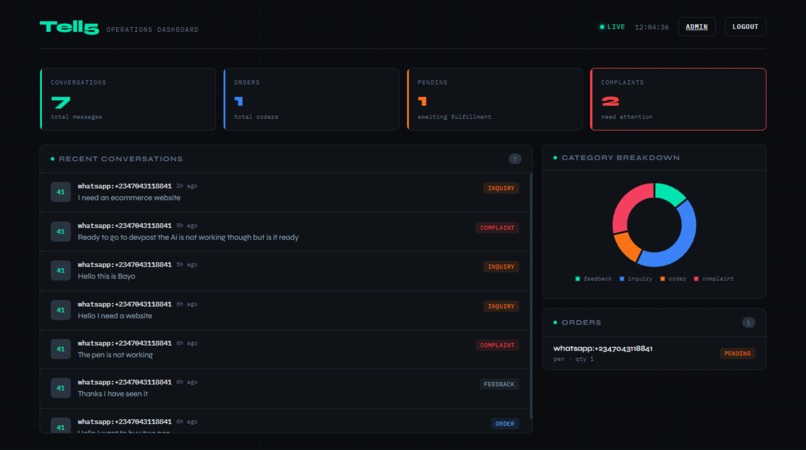
Task: Click avatar of 'The pen is not working' row
Action: (x=61, y=349)
